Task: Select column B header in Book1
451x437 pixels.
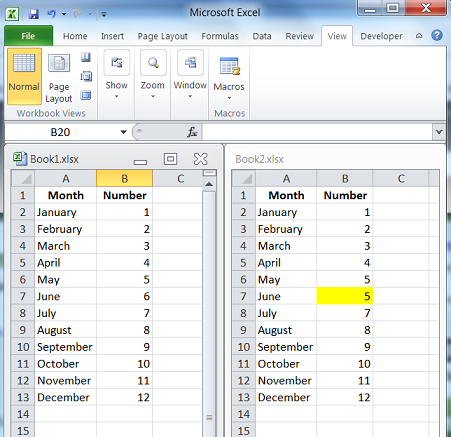Action: 124,179
